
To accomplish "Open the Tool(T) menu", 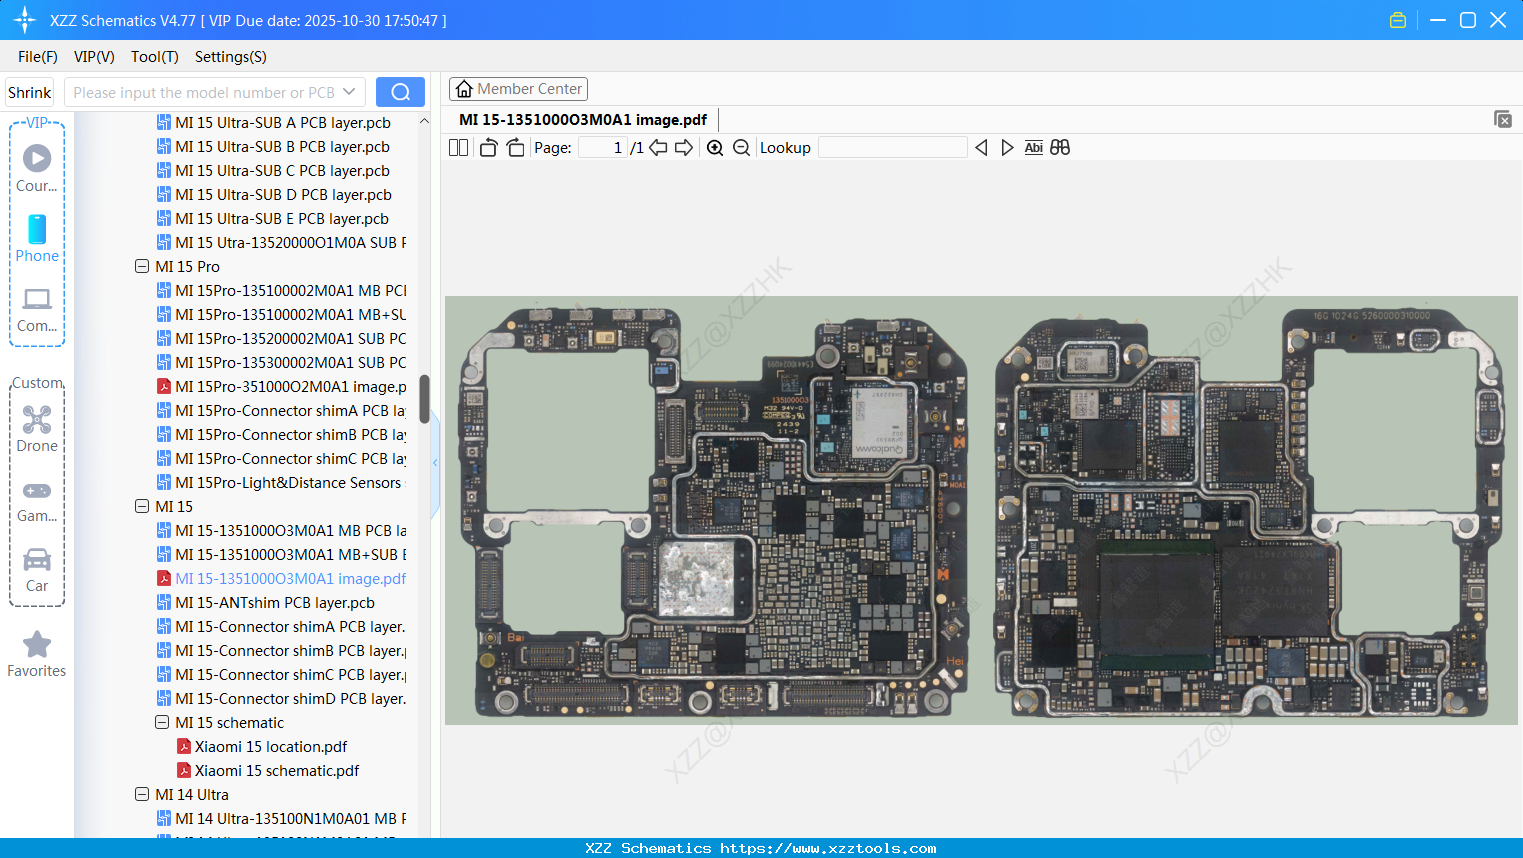I will 154,57.
